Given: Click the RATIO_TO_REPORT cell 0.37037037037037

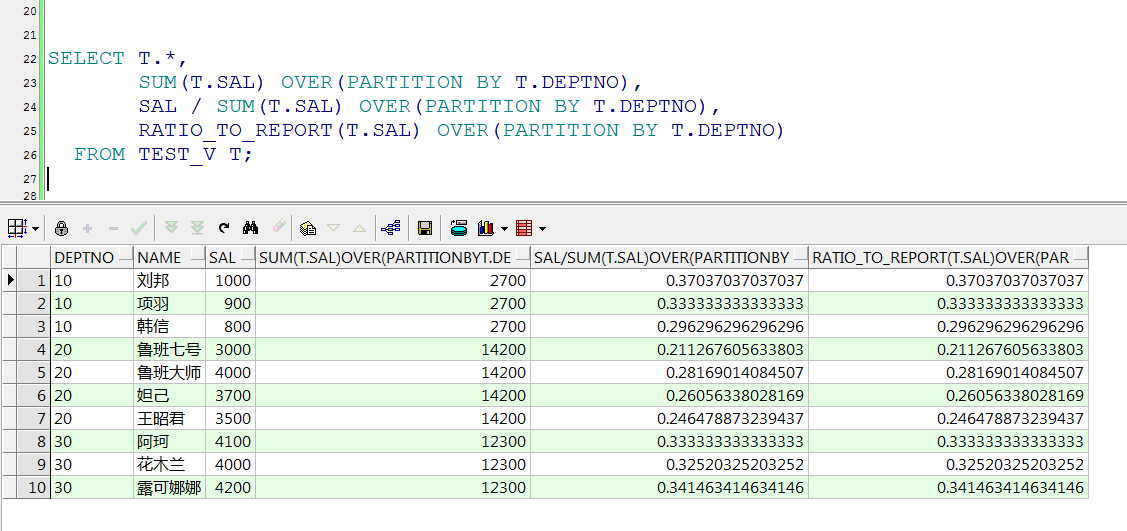Looking at the screenshot, I should 949,280.
